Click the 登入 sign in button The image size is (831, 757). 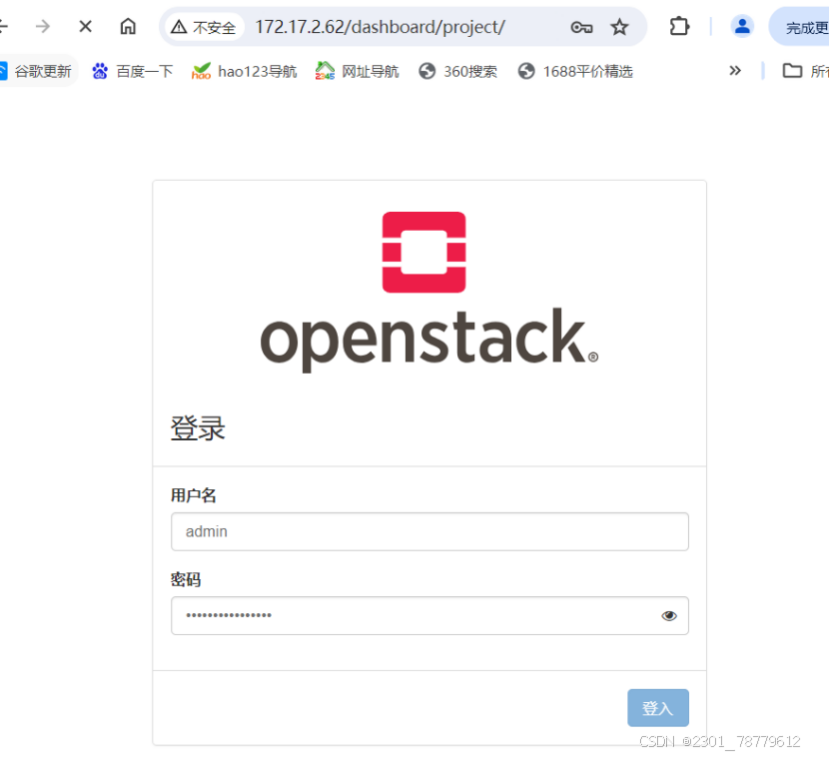coord(658,708)
